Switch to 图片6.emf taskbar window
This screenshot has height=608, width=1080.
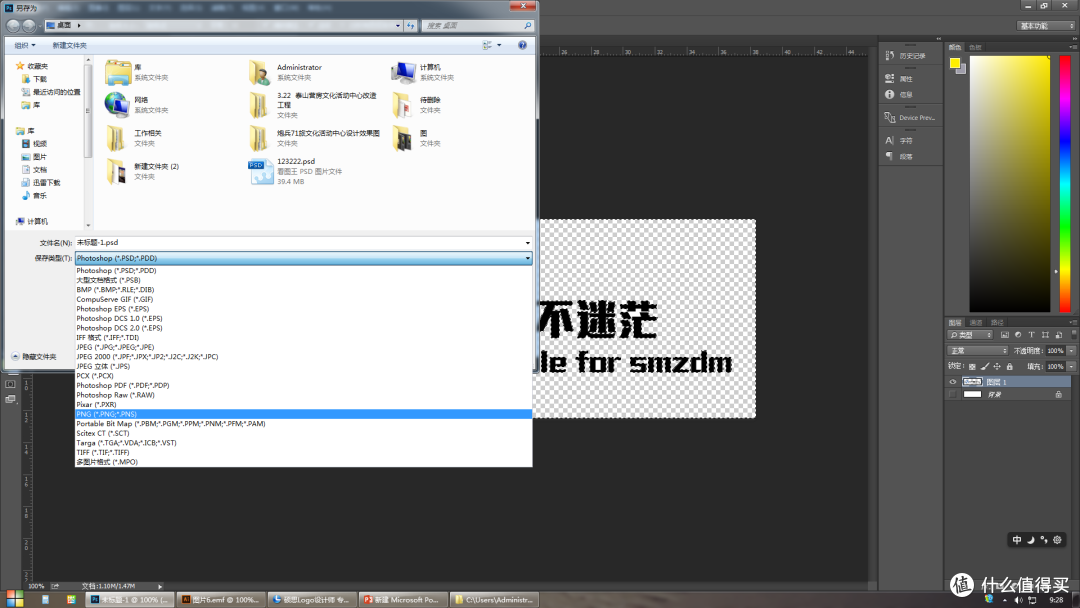click(x=220, y=600)
